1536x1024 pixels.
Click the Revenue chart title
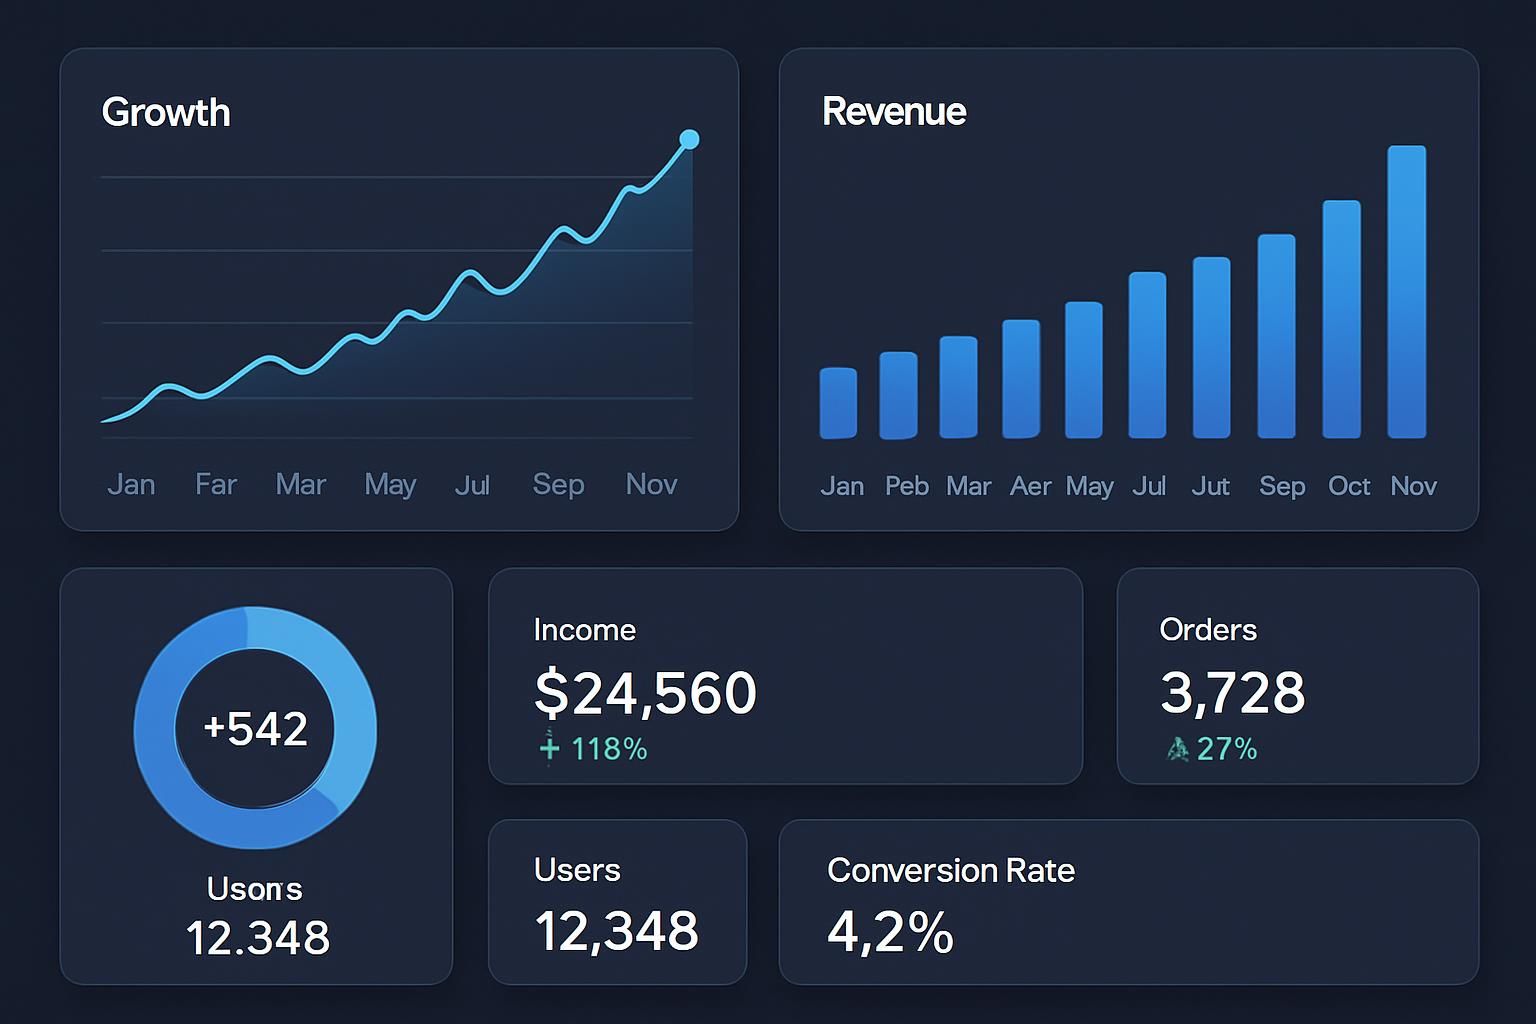point(894,111)
